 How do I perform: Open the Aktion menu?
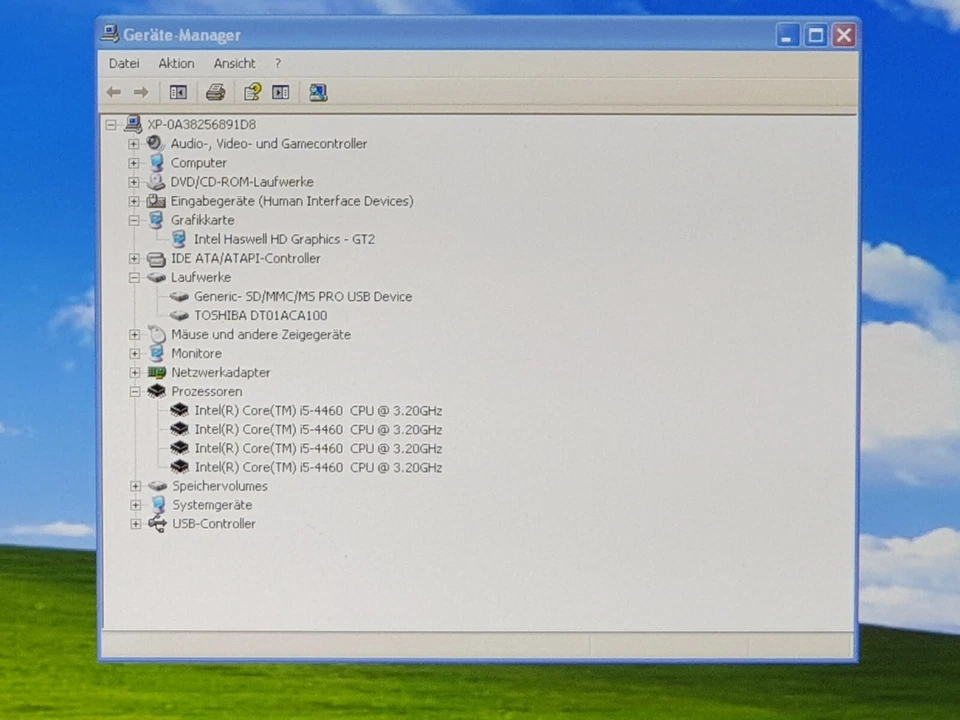click(x=176, y=63)
